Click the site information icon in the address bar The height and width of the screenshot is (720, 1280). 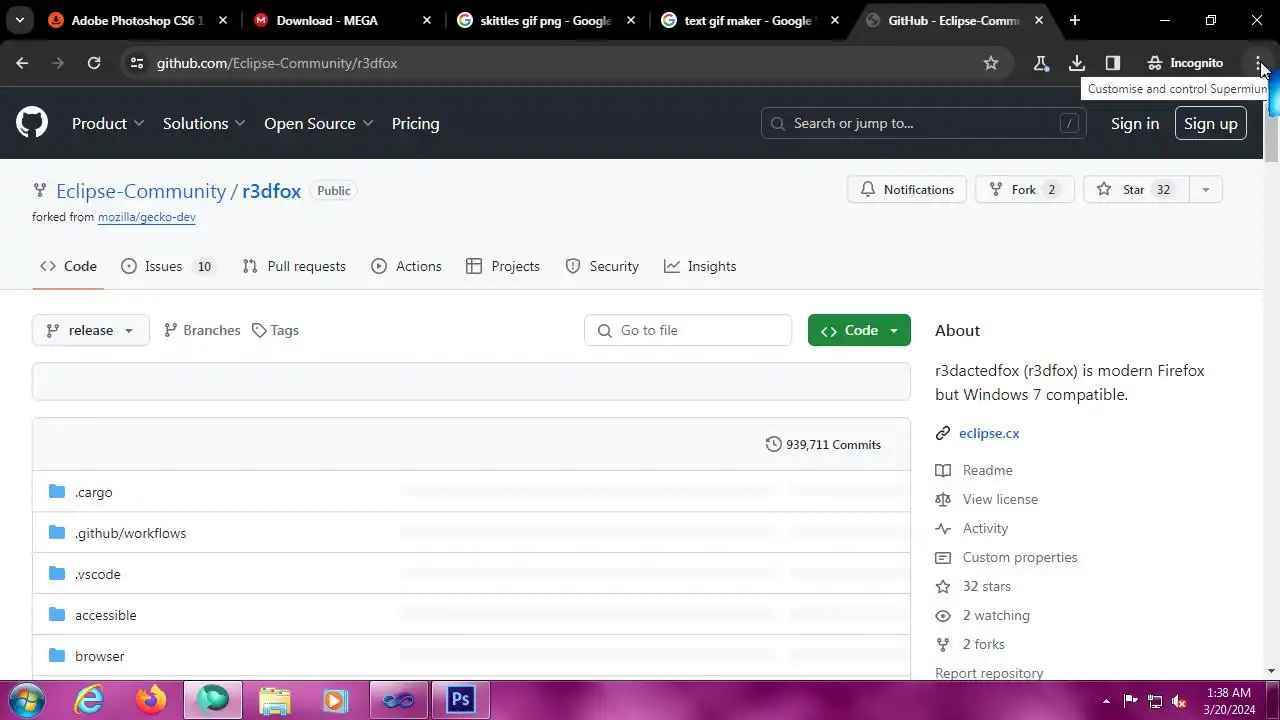(x=137, y=63)
